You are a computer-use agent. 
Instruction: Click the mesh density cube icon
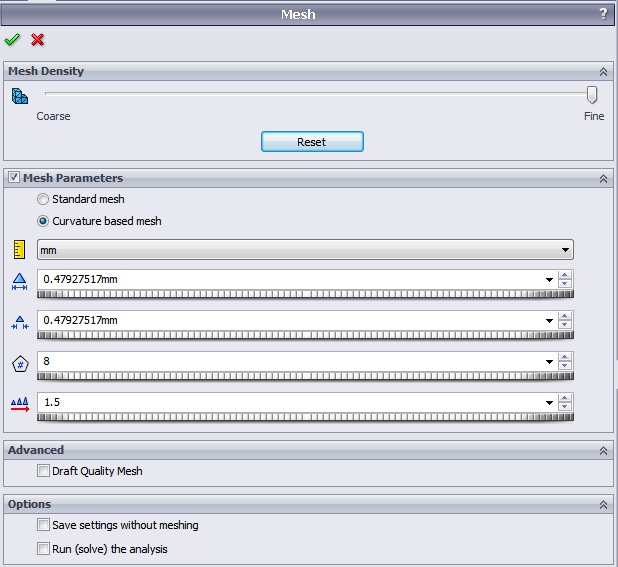(20, 96)
